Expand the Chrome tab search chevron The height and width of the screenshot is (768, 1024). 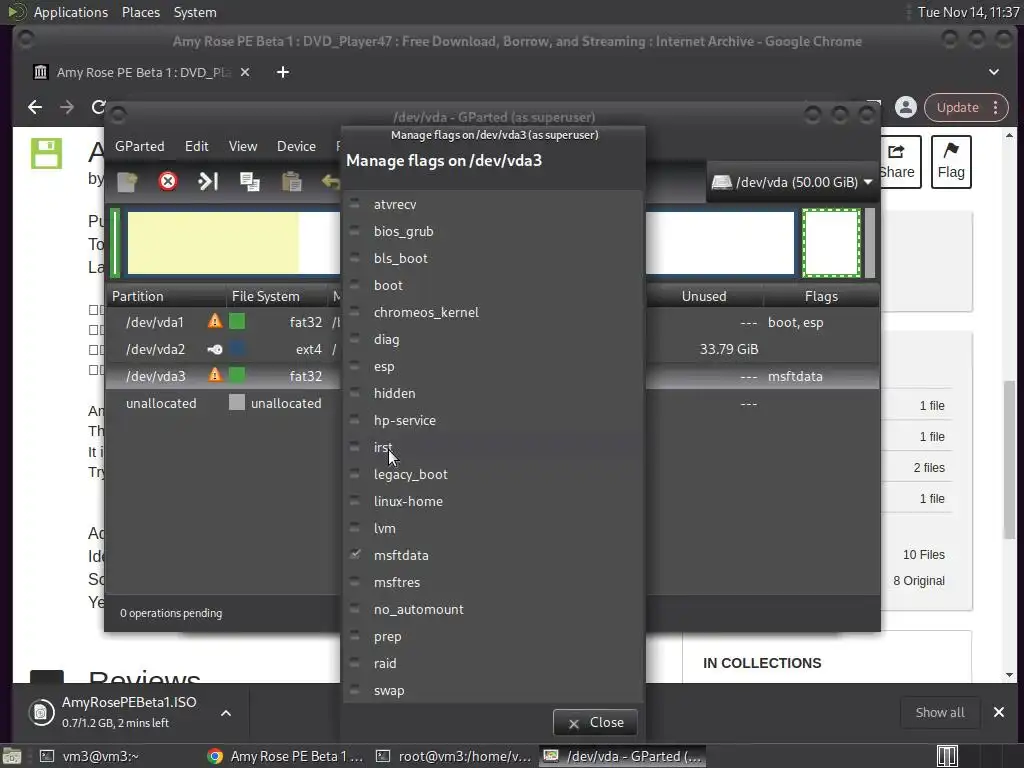[993, 72]
